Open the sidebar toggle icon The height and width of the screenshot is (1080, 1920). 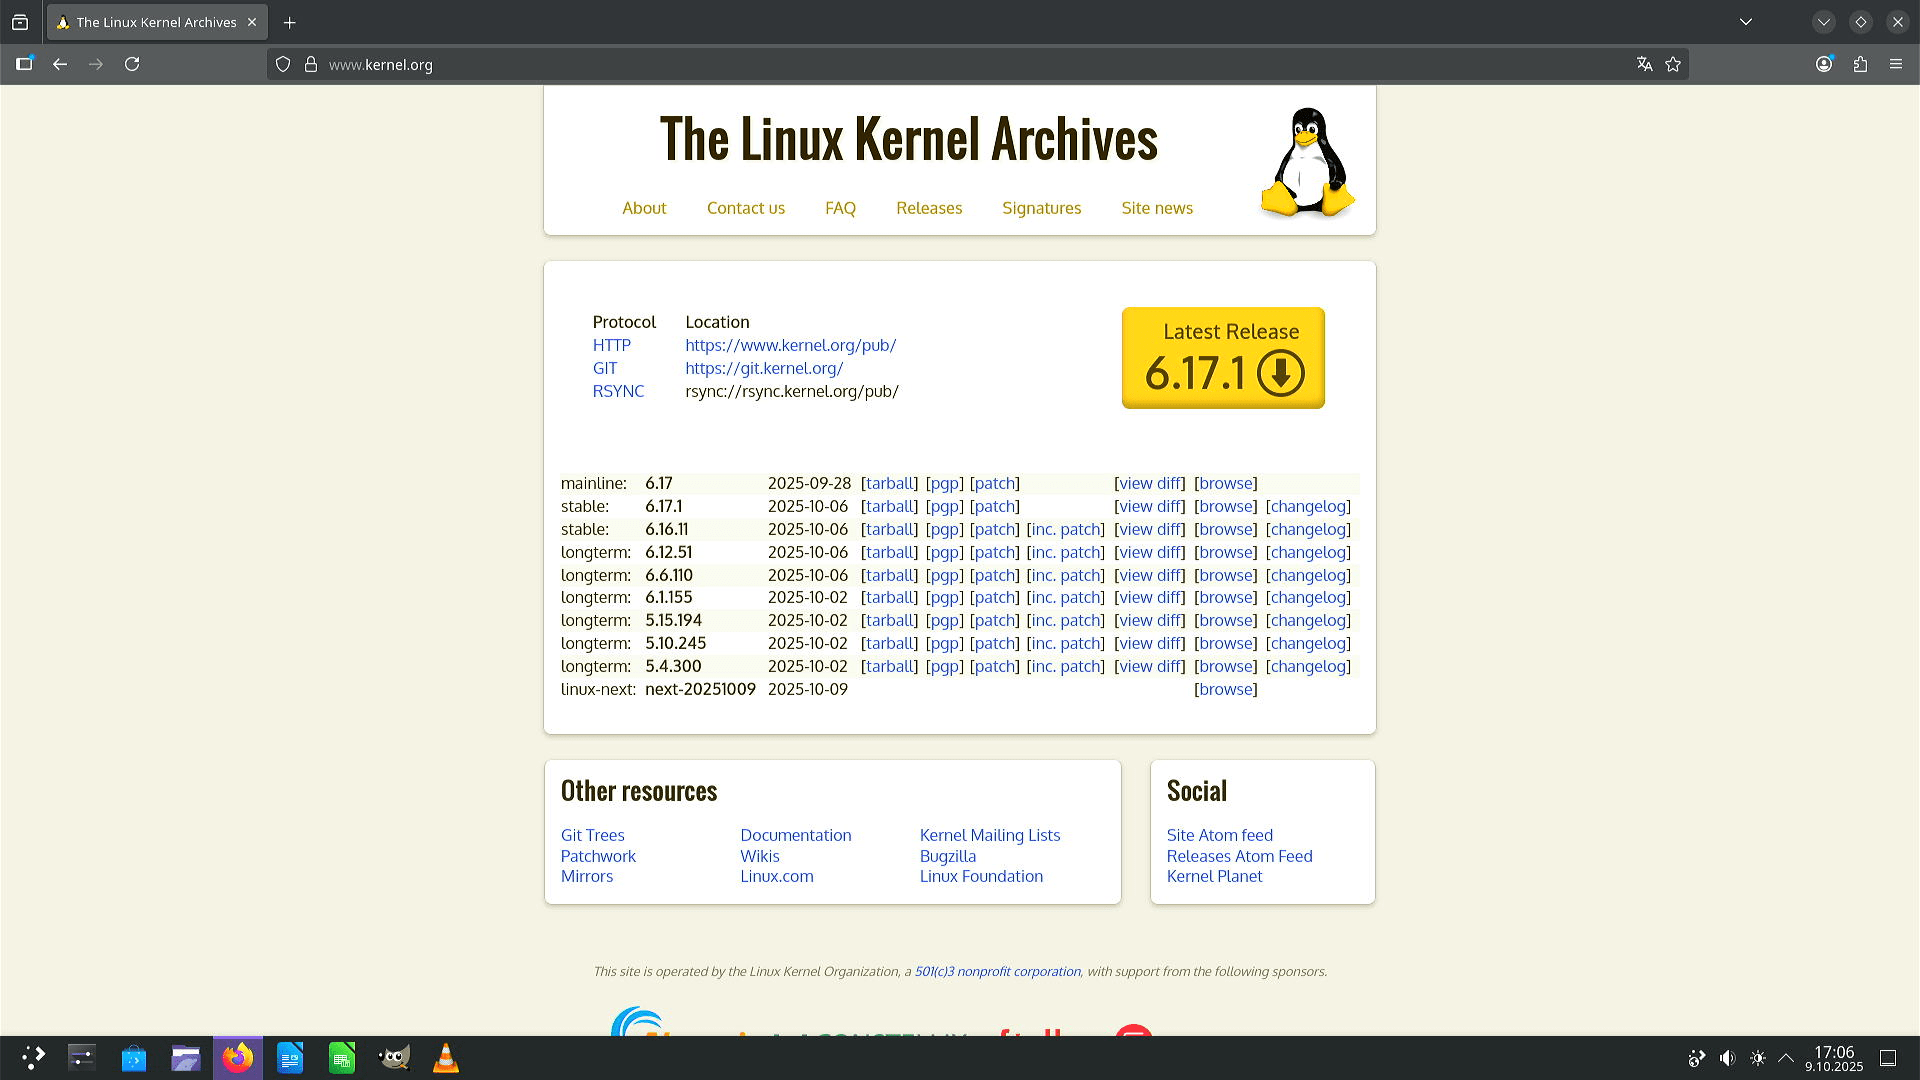(24, 64)
